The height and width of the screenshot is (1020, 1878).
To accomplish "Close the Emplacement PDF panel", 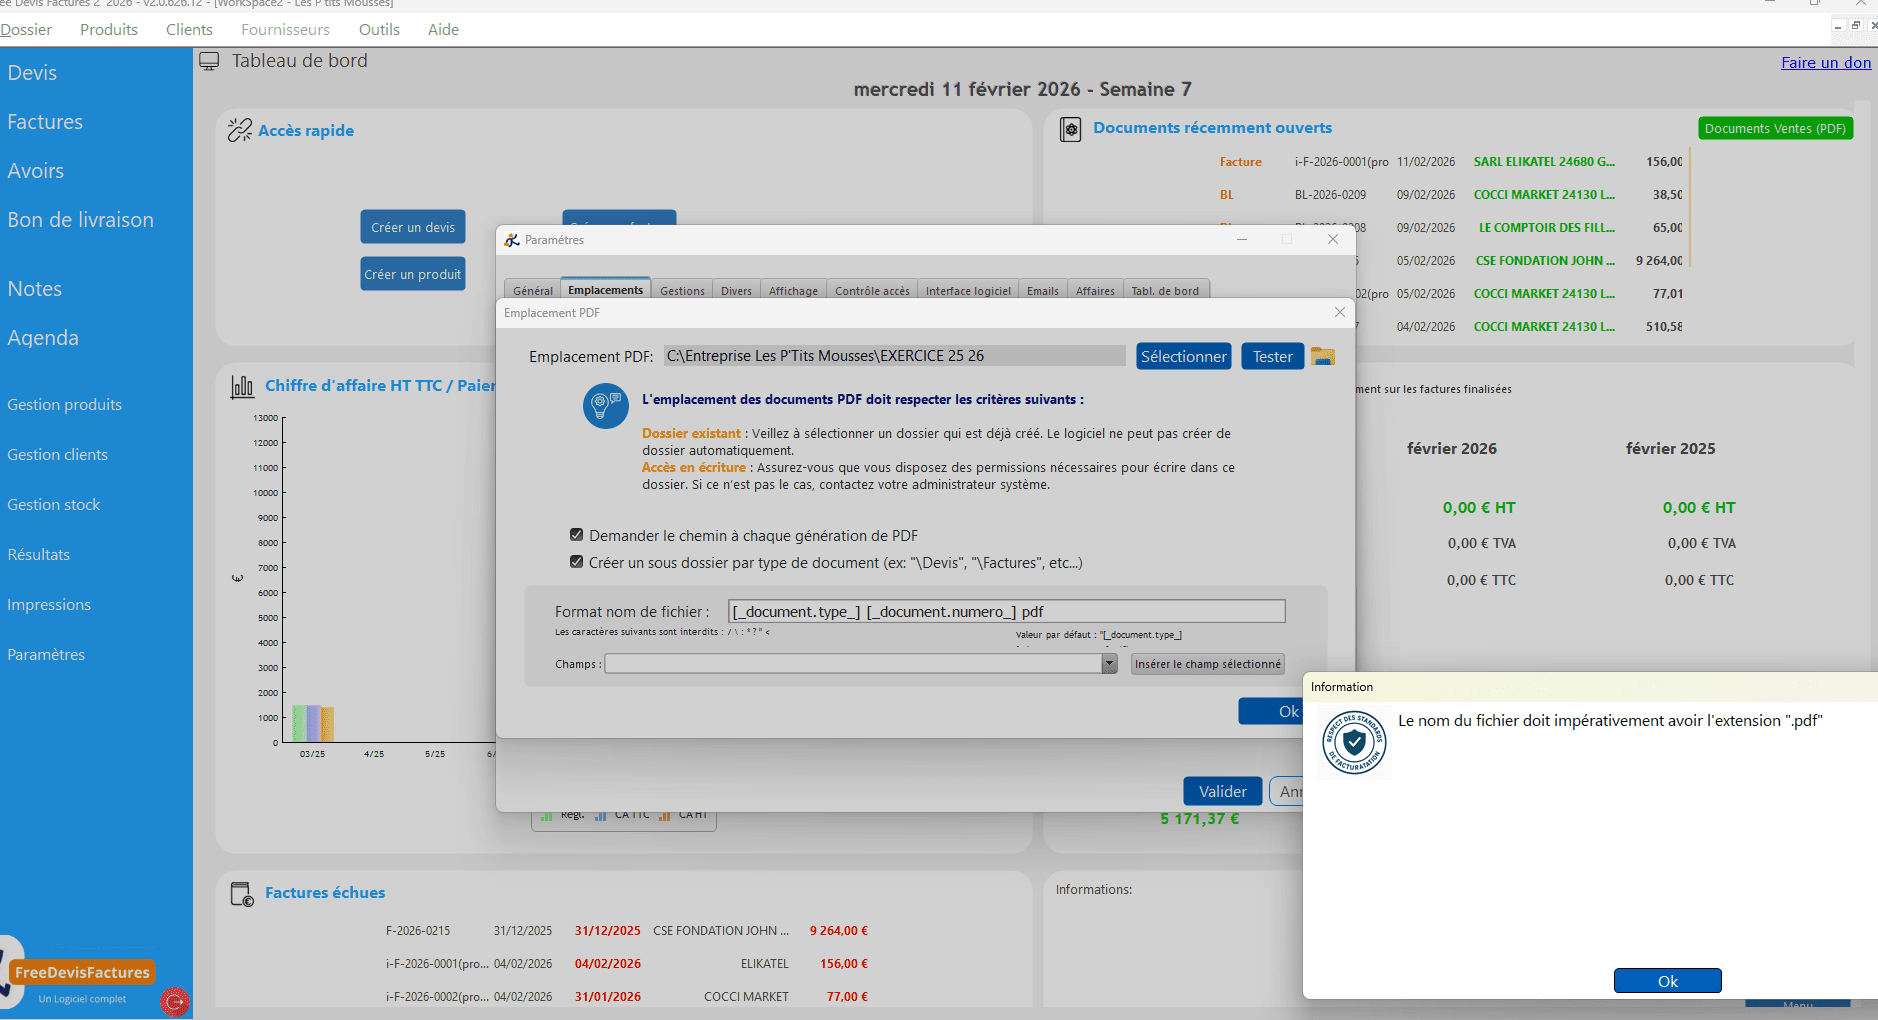I will [x=1339, y=313].
